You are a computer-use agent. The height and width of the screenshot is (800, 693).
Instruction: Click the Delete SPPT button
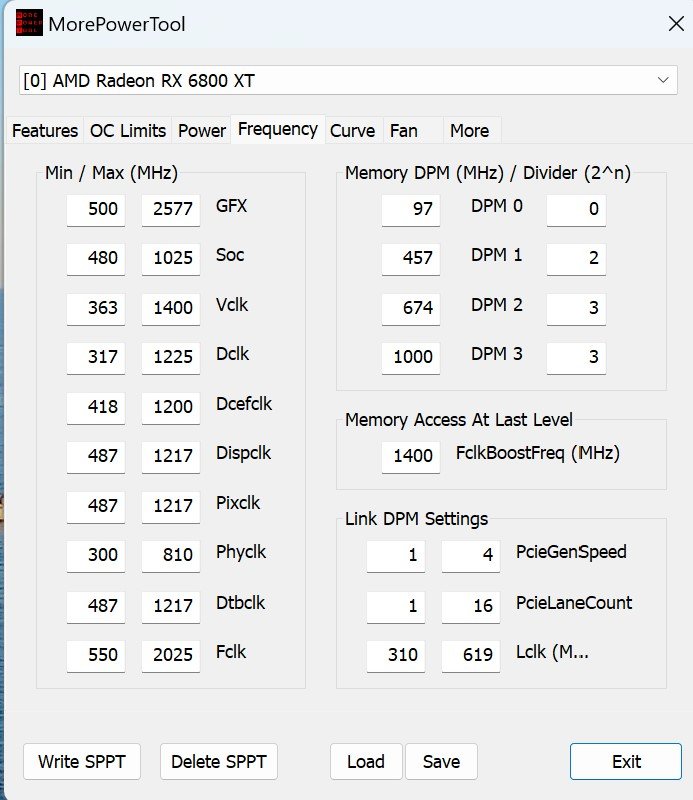[x=219, y=761]
